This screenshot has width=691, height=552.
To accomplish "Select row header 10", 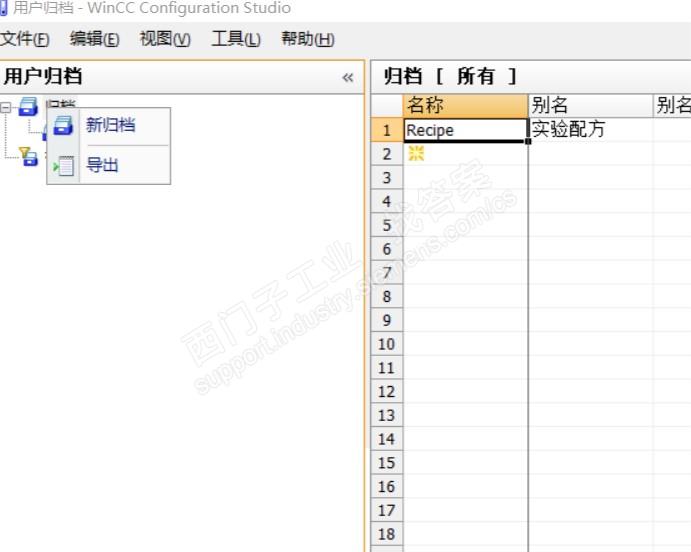I will (x=387, y=344).
